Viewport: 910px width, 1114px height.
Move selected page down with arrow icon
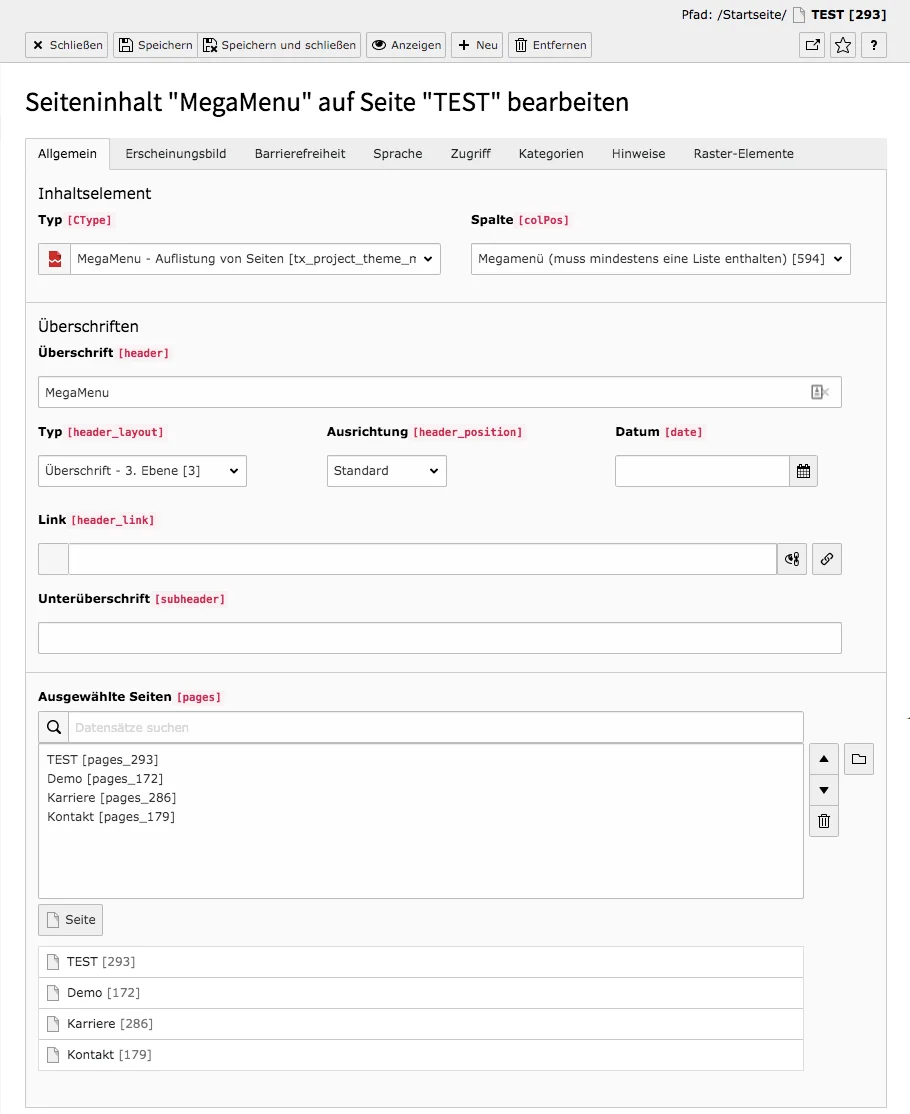[823, 789]
